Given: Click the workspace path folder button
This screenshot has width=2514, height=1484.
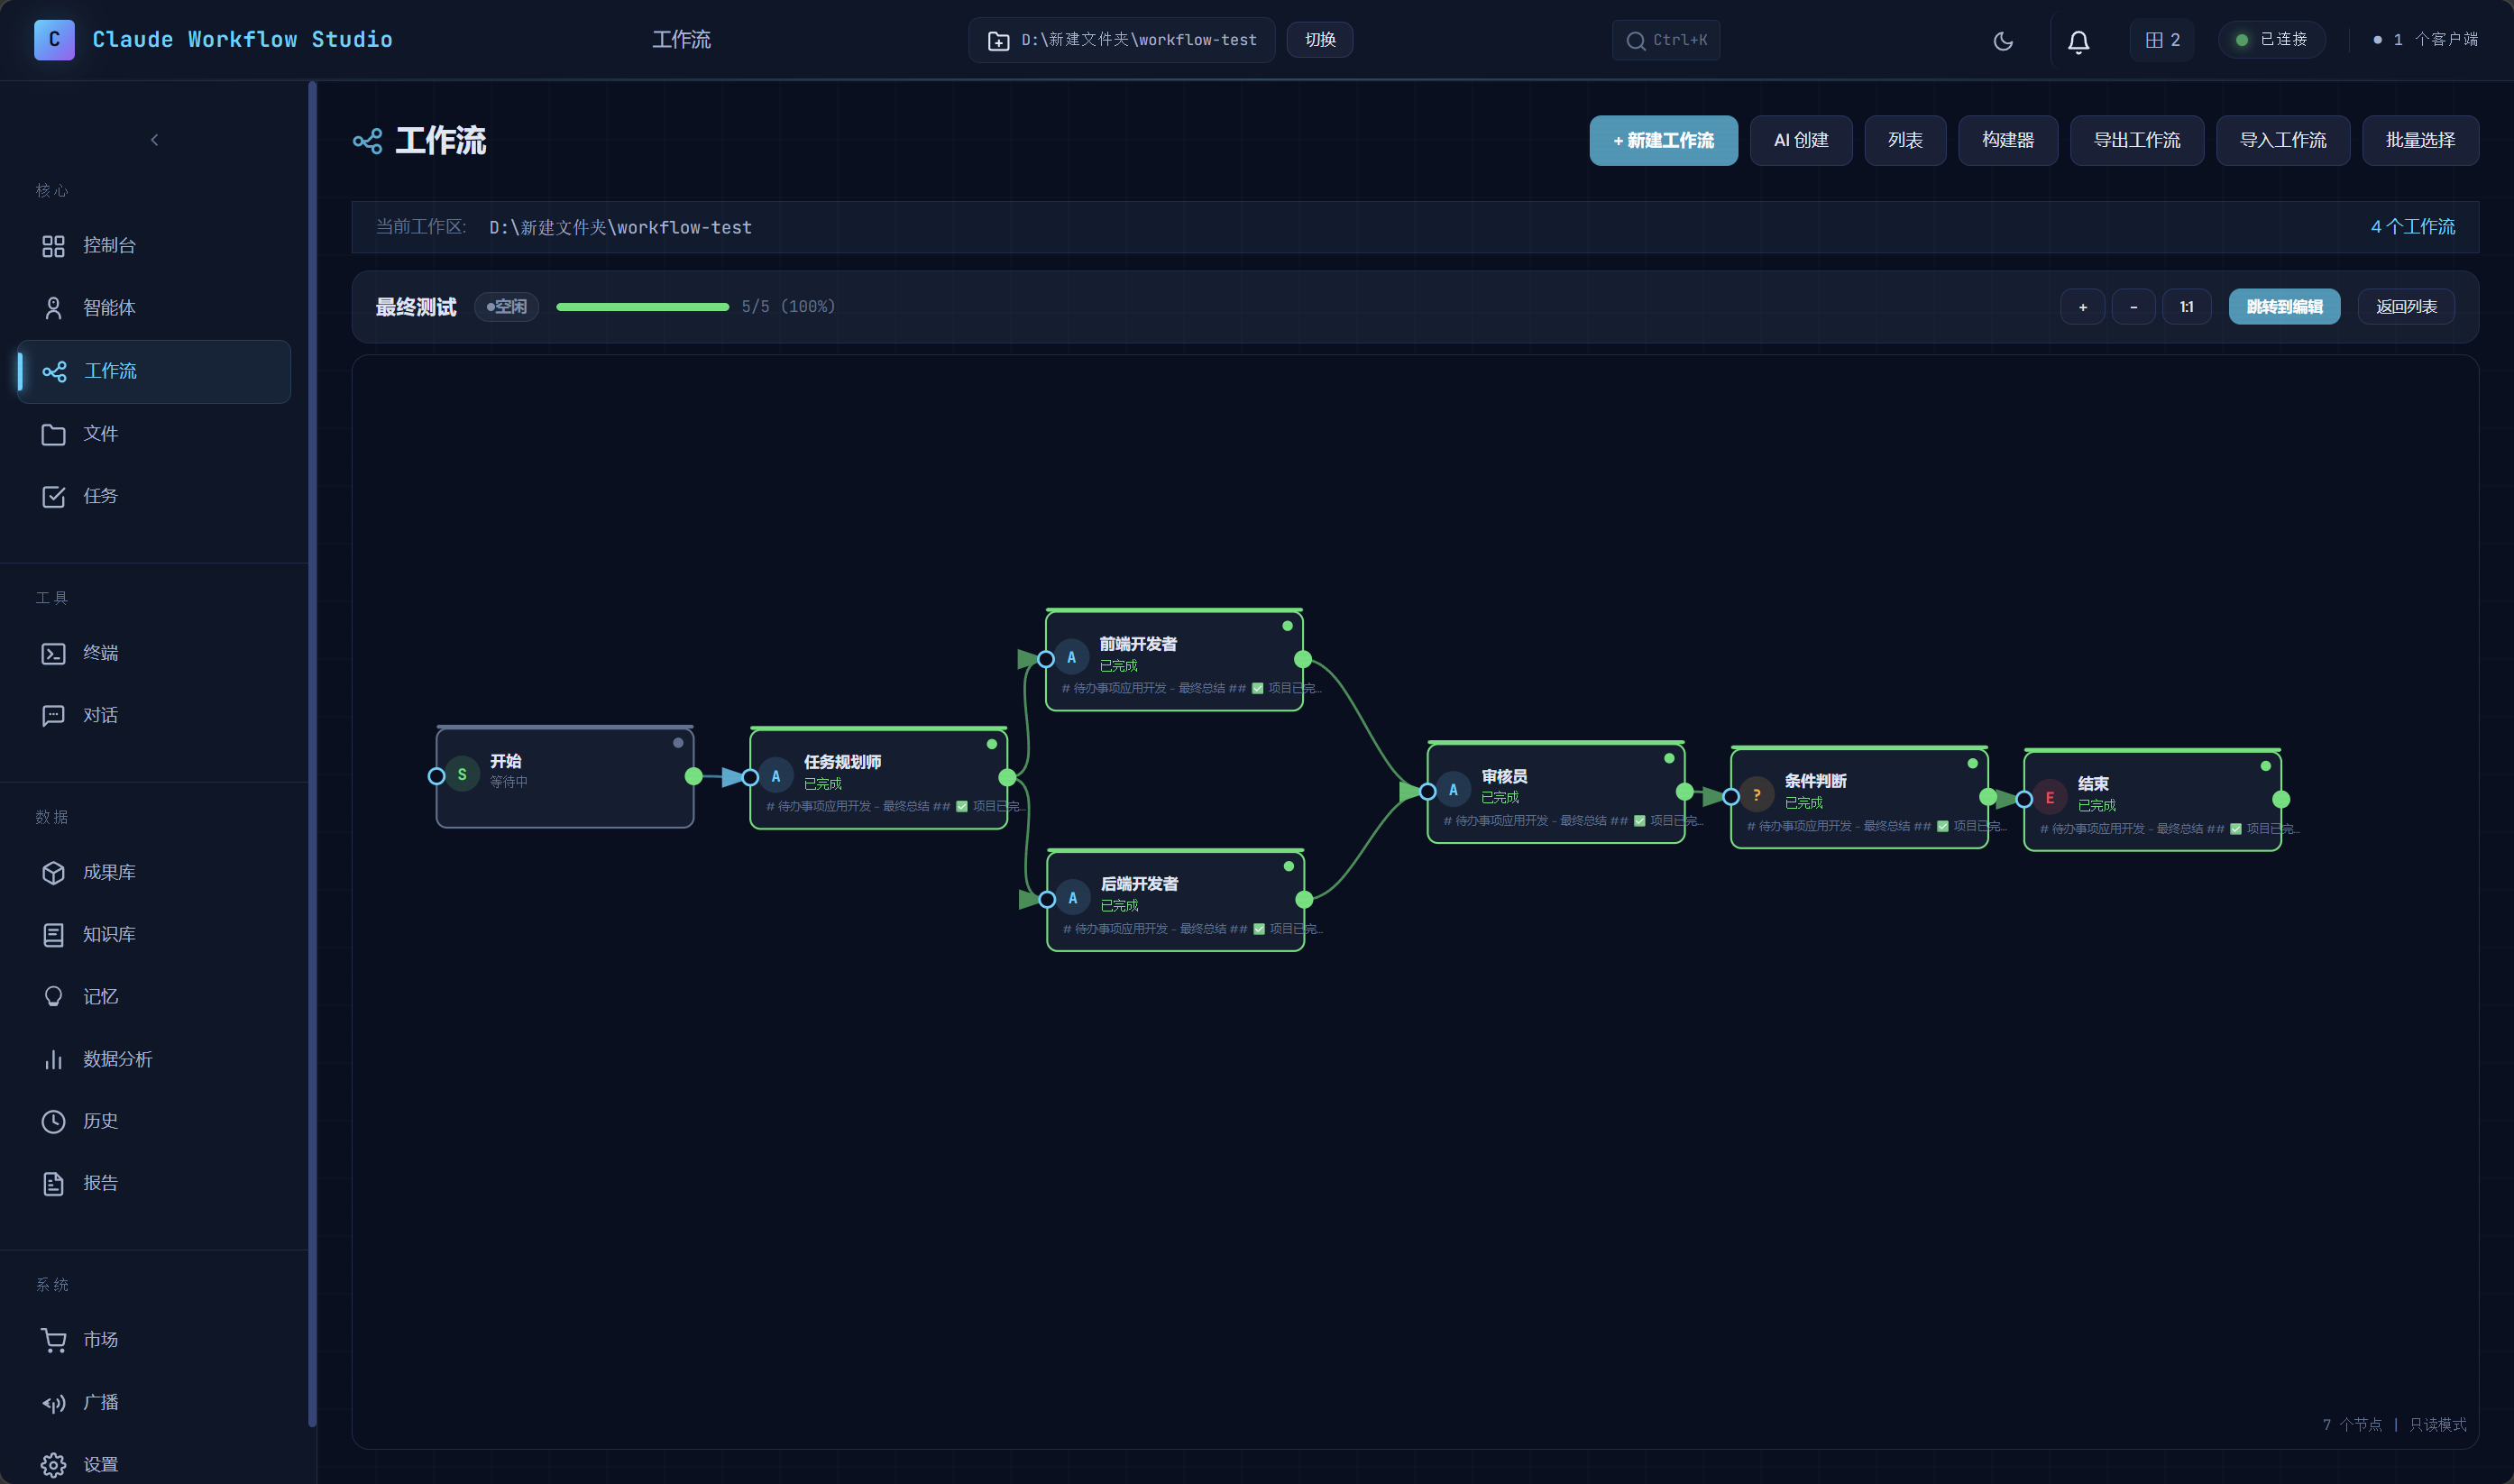Looking at the screenshot, I should click(1121, 40).
